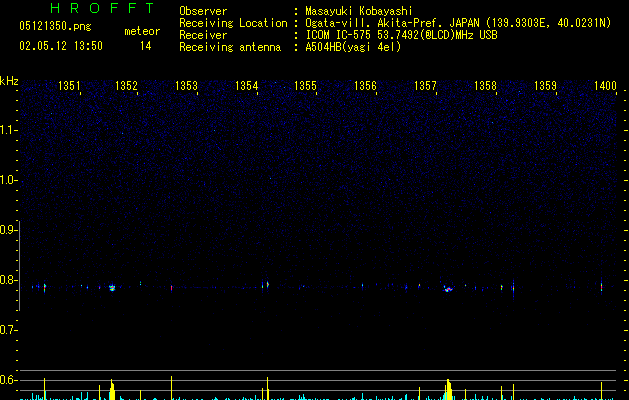Click the 0.6 kHz frequency label
Viewport: 629px width, 400px height.
pyautogui.click(x=8, y=380)
